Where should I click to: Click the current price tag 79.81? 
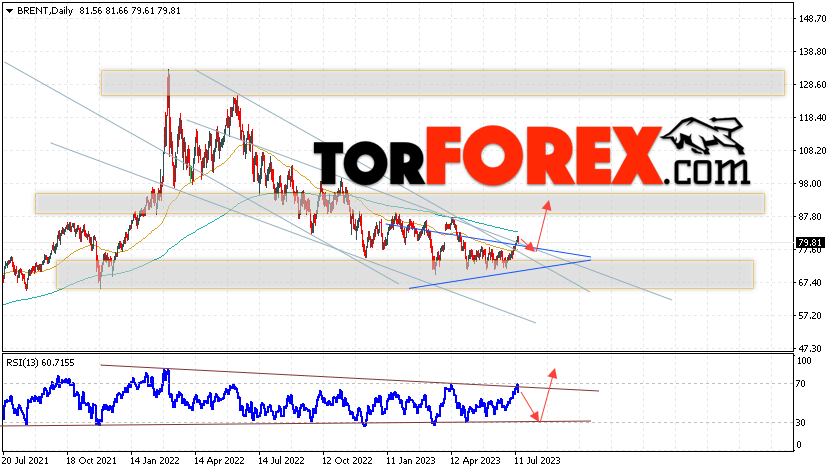point(810,243)
